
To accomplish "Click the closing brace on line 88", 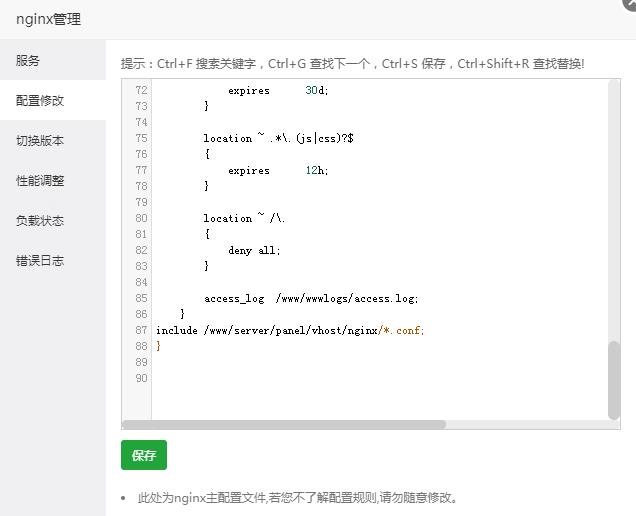I will 158,346.
